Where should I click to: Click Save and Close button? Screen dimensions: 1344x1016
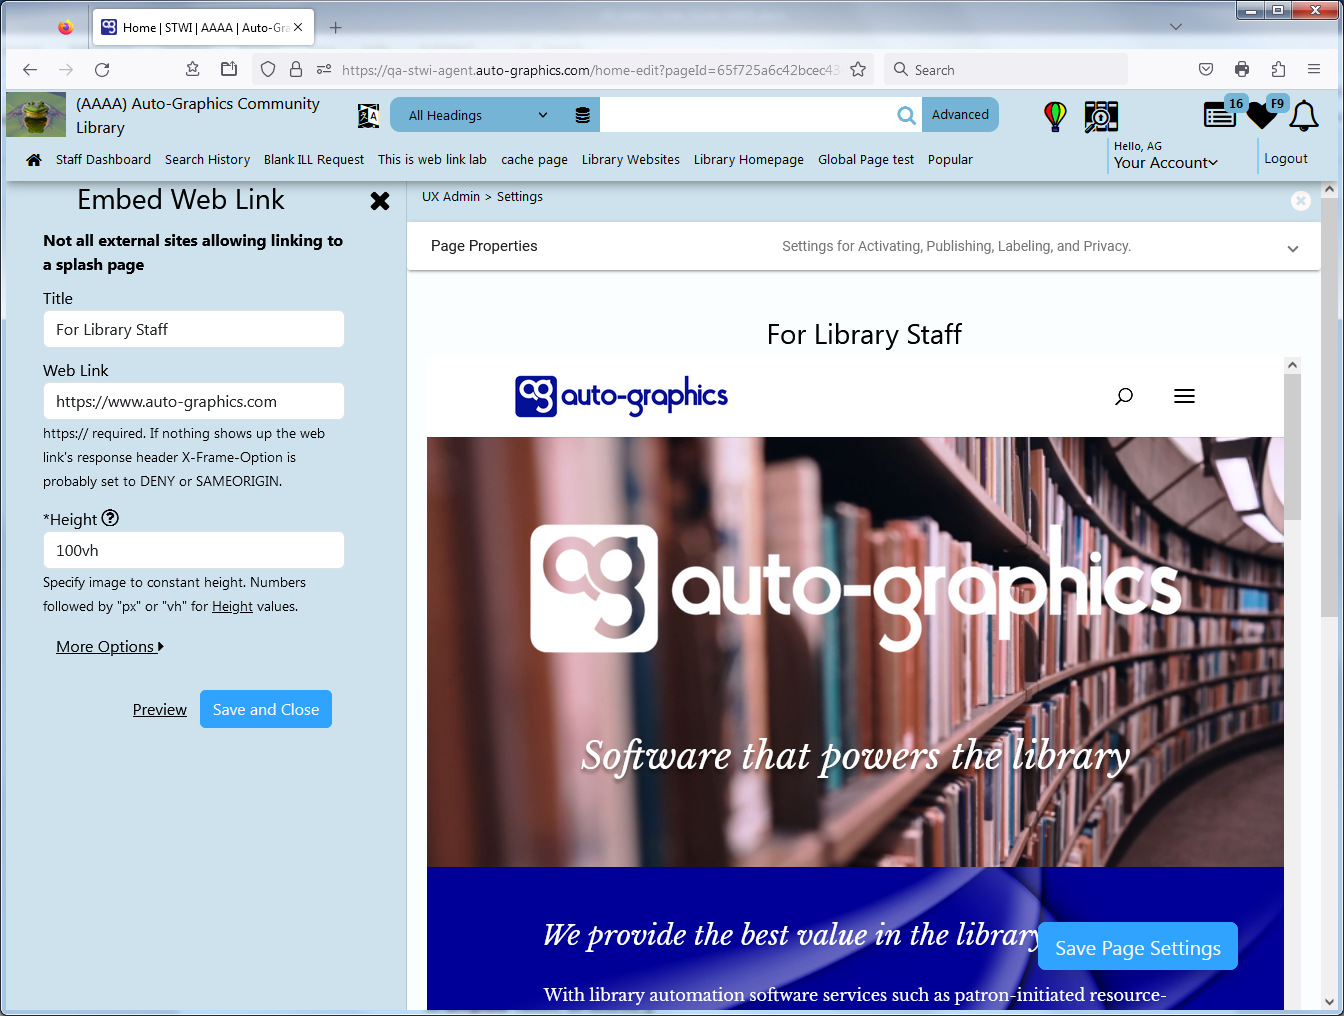pos(266,709)
